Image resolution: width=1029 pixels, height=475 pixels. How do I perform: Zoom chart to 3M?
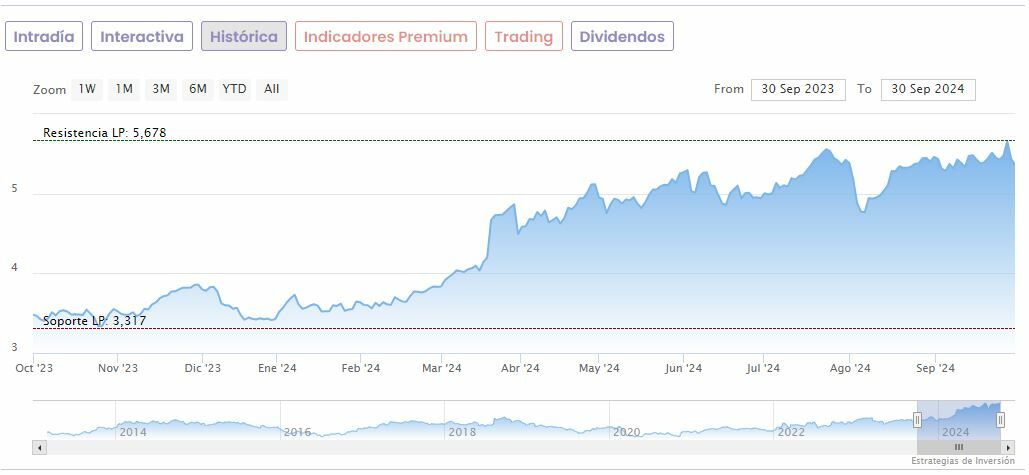pyautogui.click(x=161, y=89)
